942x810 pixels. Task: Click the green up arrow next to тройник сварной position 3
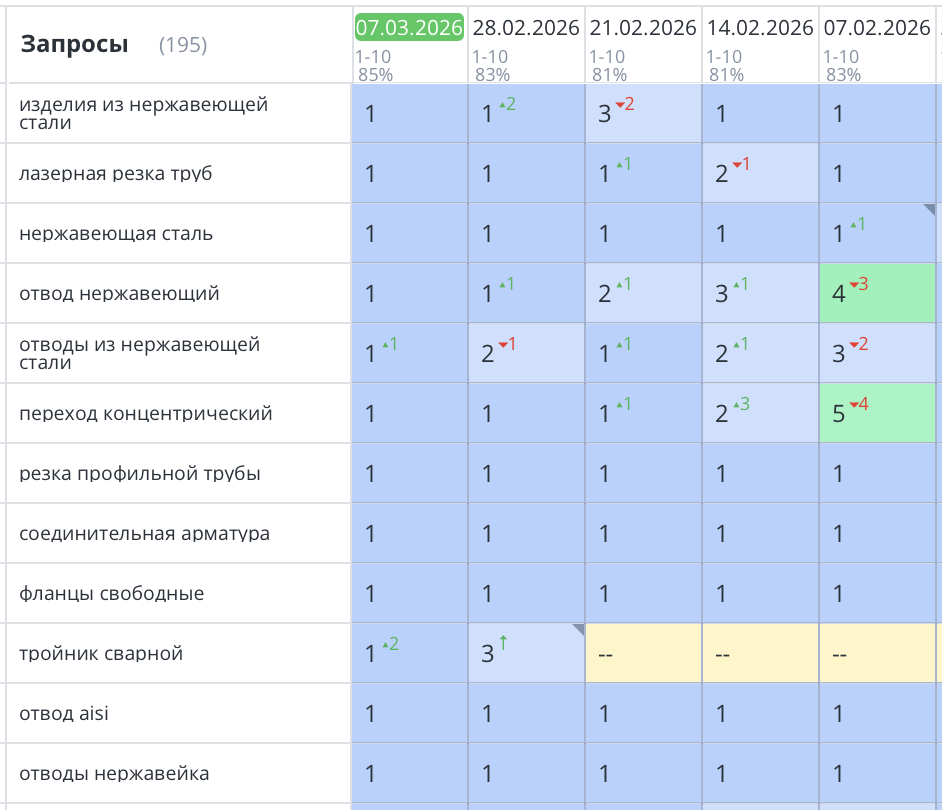[x=502, y=645]
